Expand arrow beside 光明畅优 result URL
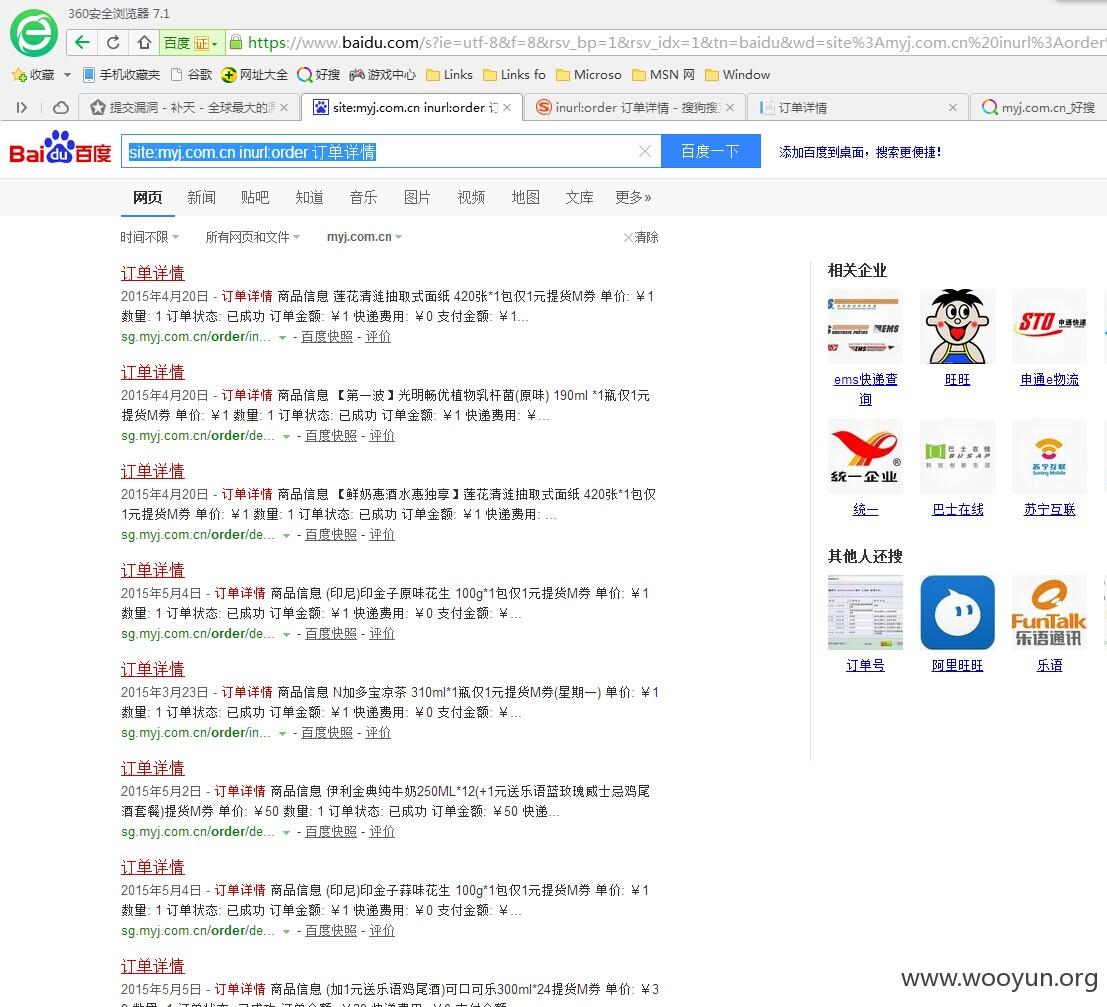Image resolution: width=1107 pixels, height=1007 pixels. [286, 436]
